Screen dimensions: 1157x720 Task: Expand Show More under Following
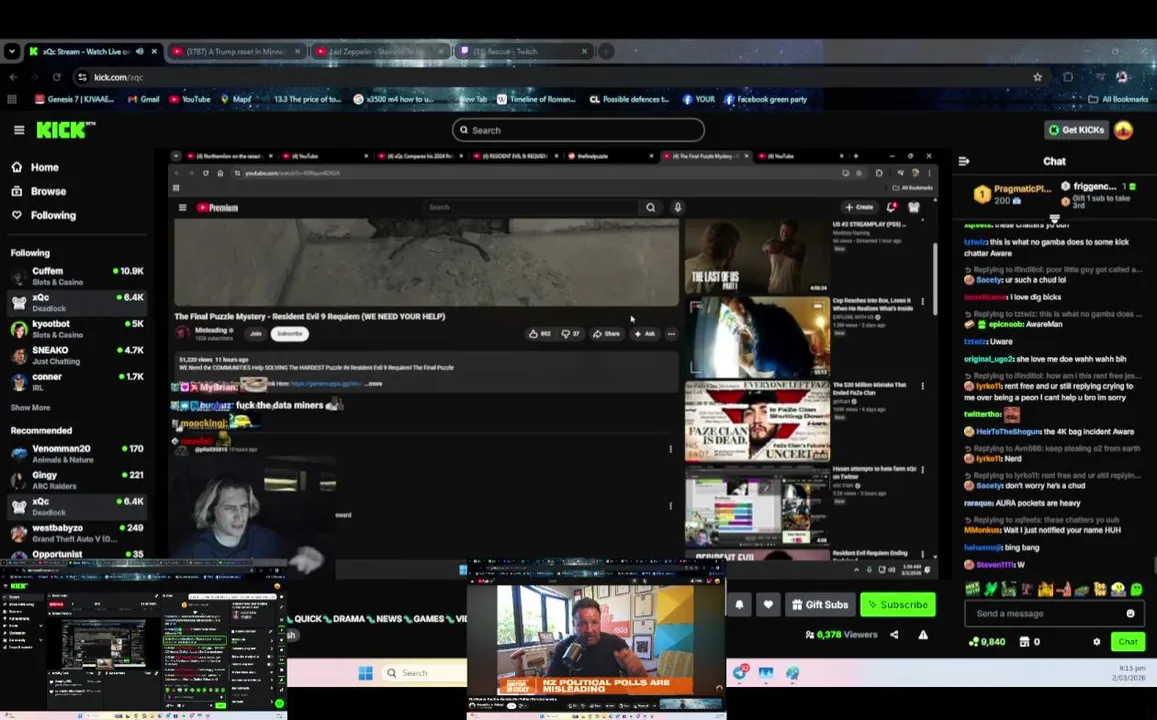pyautogui.click(x=30, y=407)
